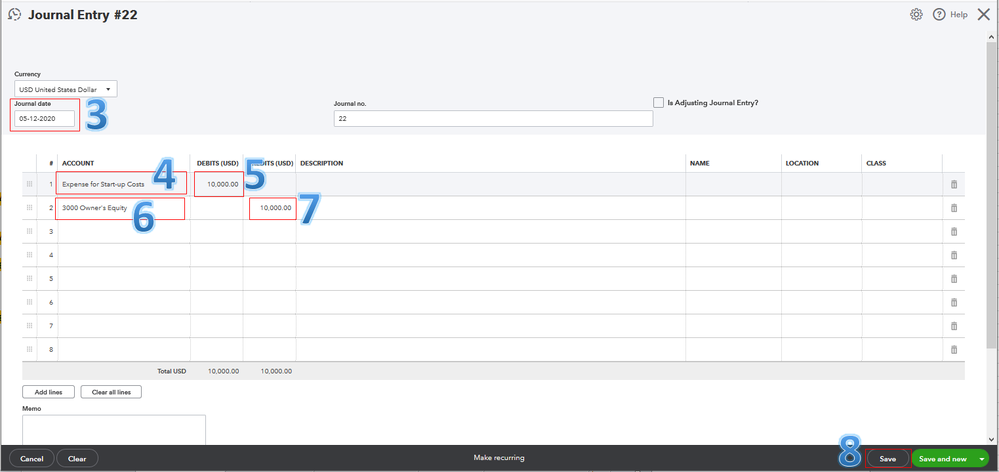Delete line 2 with trash icon

(954, 208)
